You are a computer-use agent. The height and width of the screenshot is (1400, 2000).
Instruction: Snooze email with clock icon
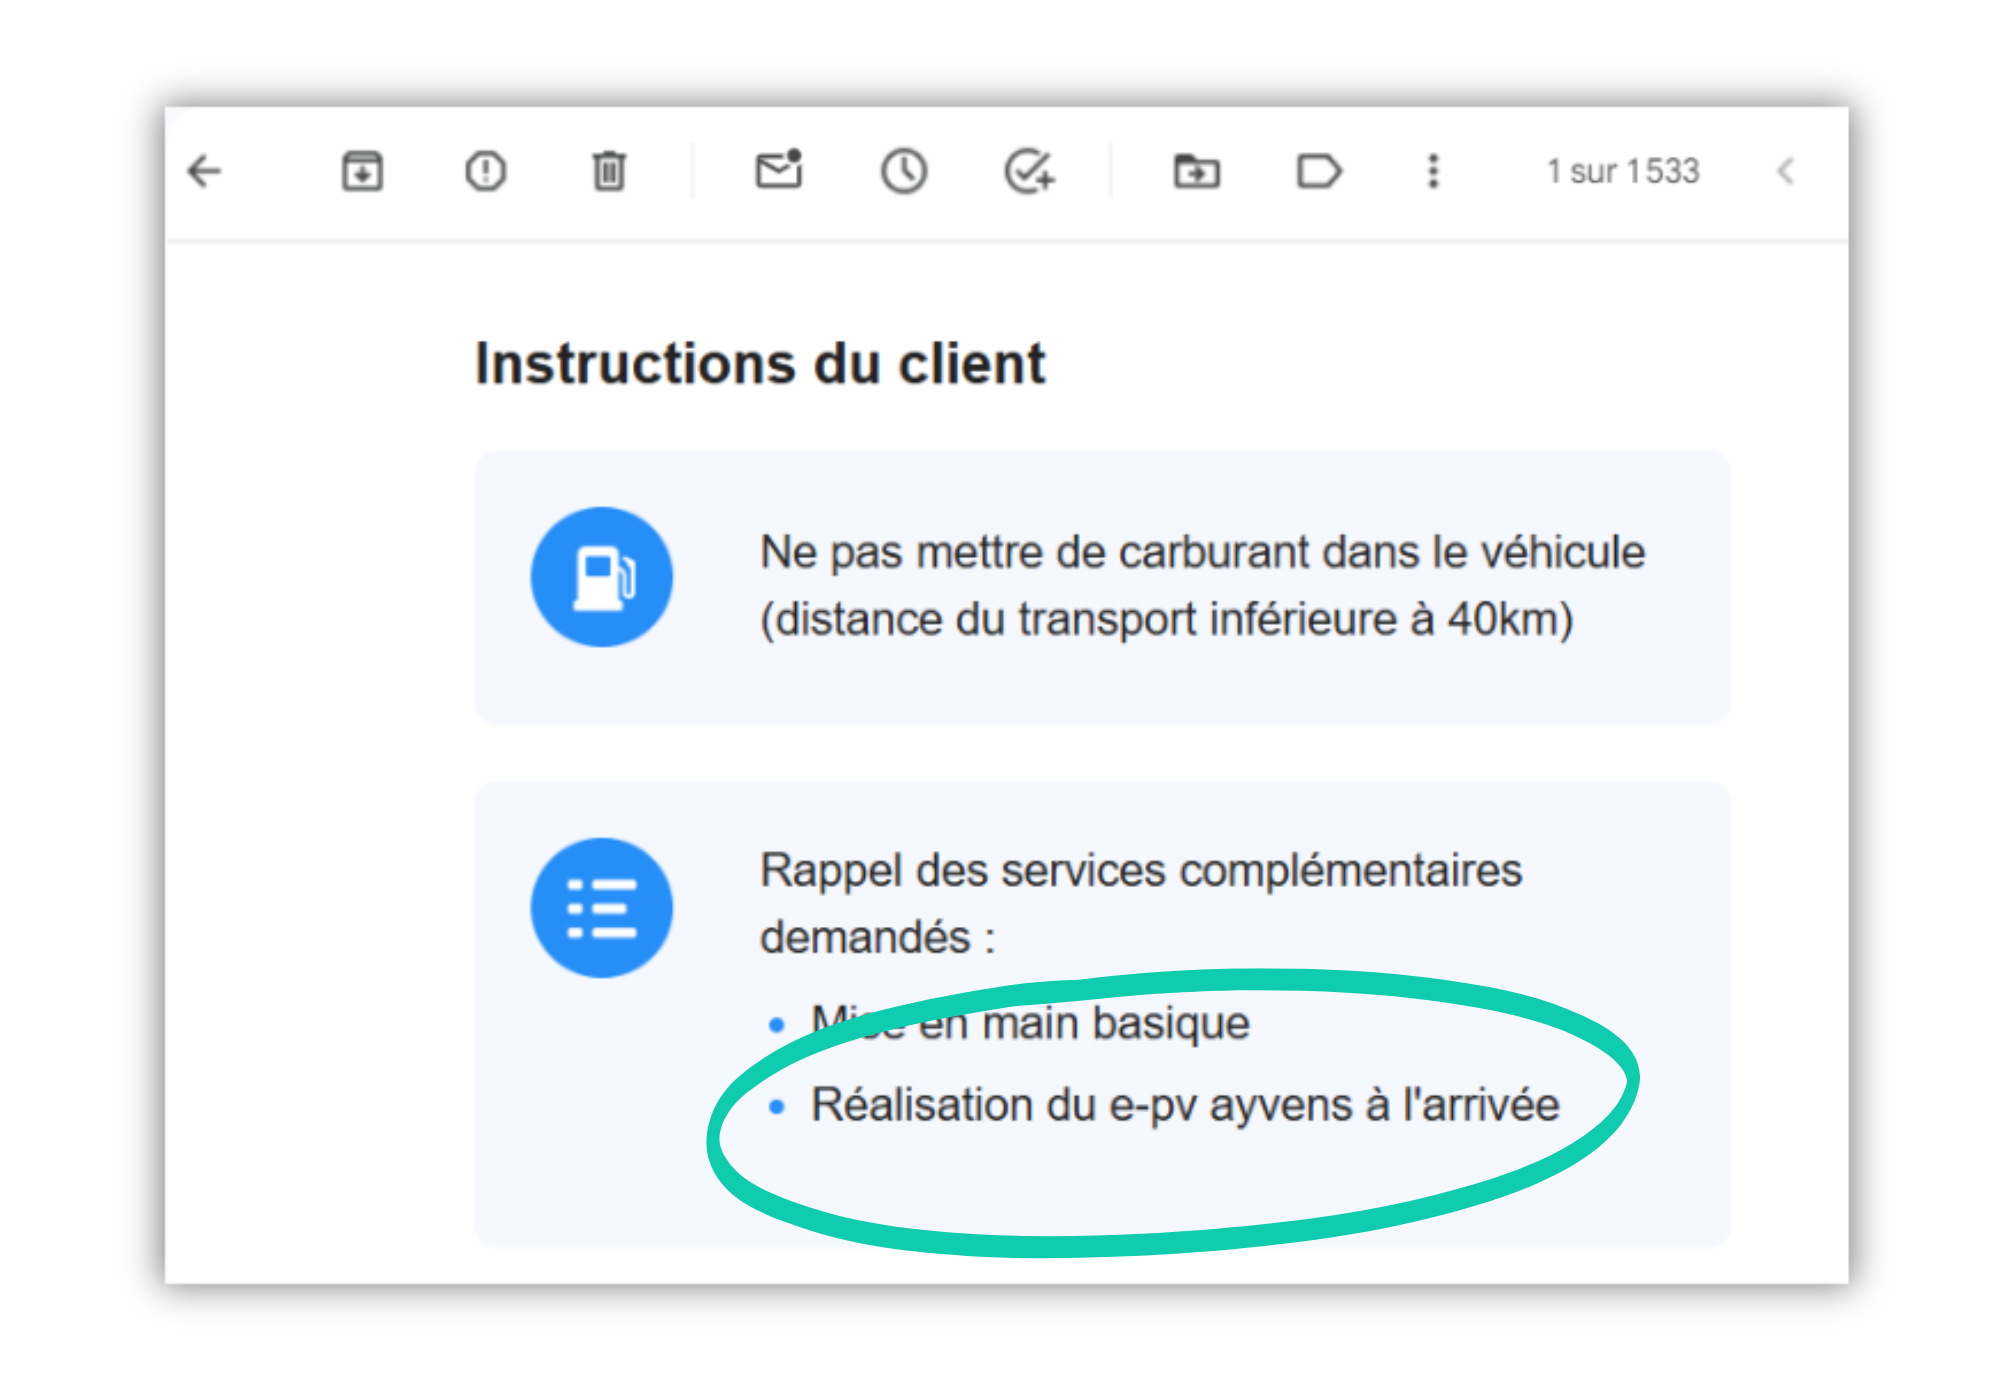904,171
